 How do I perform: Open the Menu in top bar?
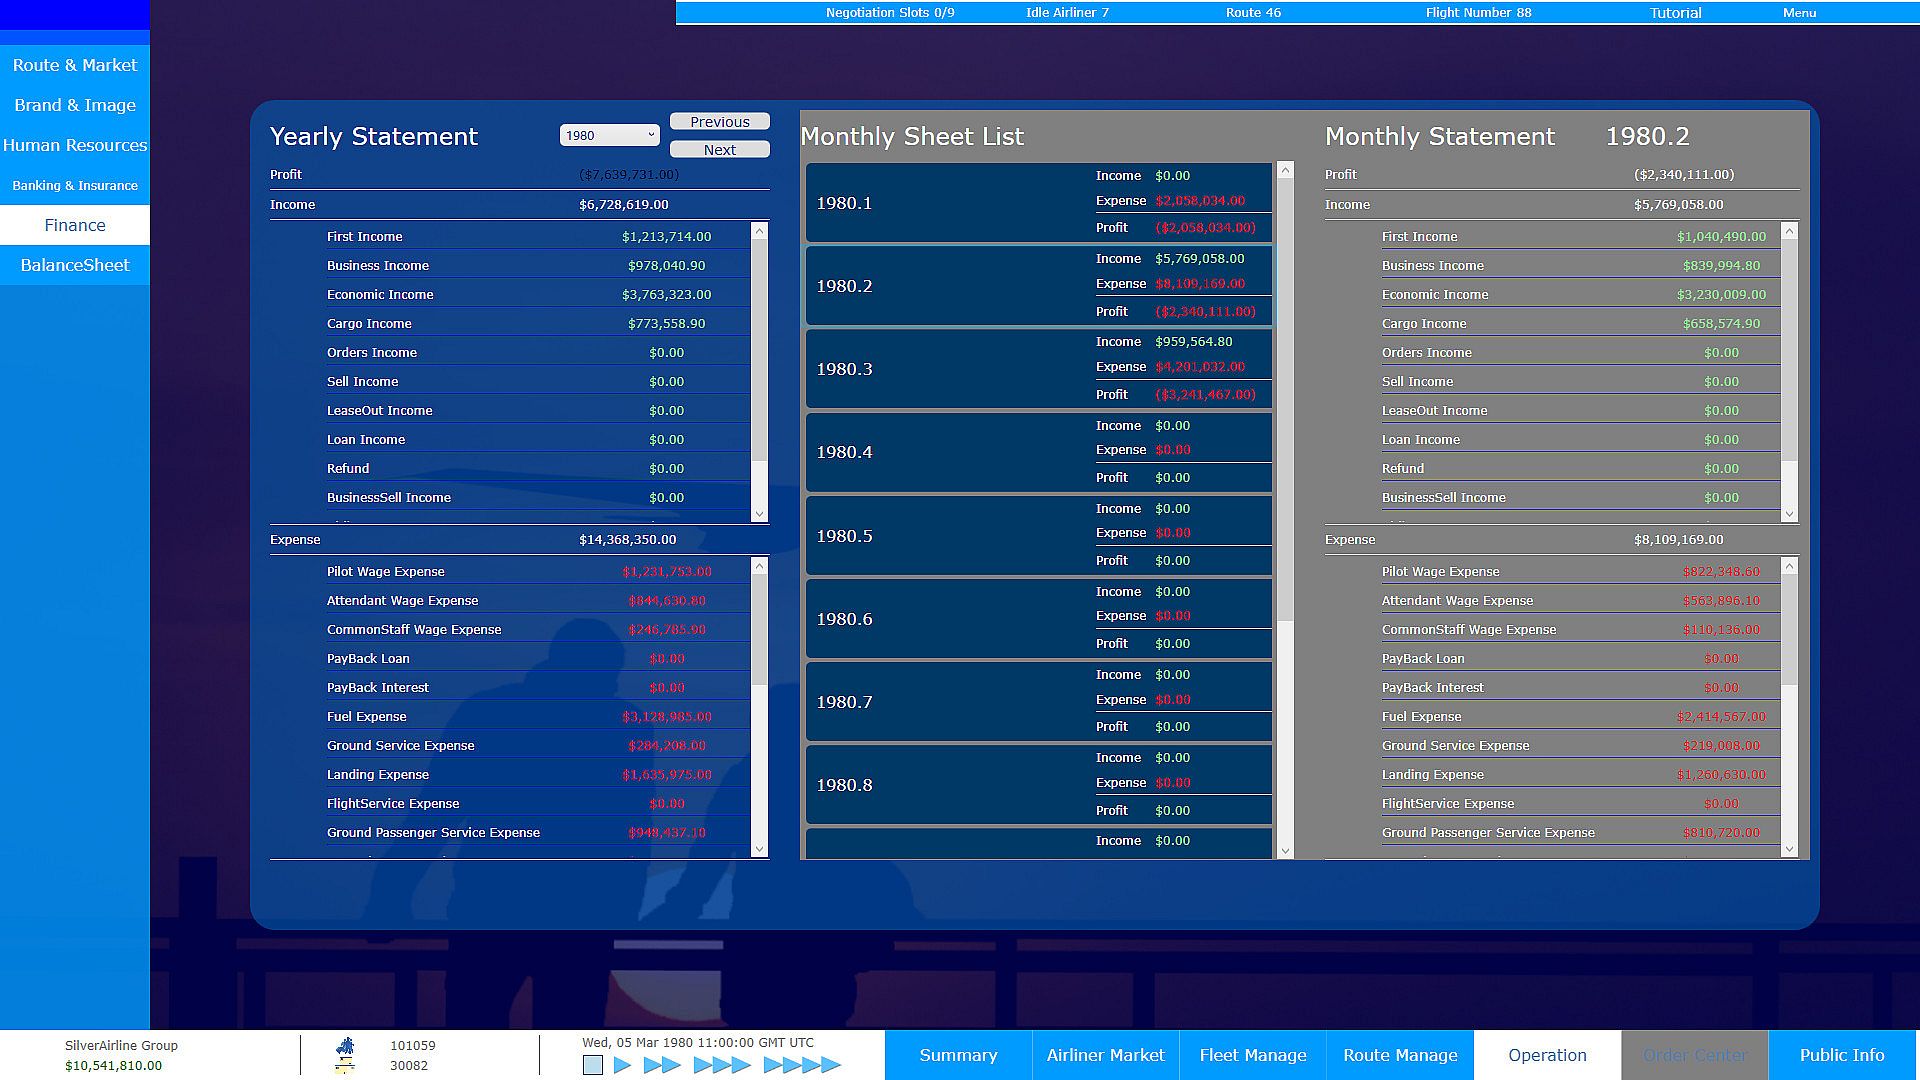1799,13
